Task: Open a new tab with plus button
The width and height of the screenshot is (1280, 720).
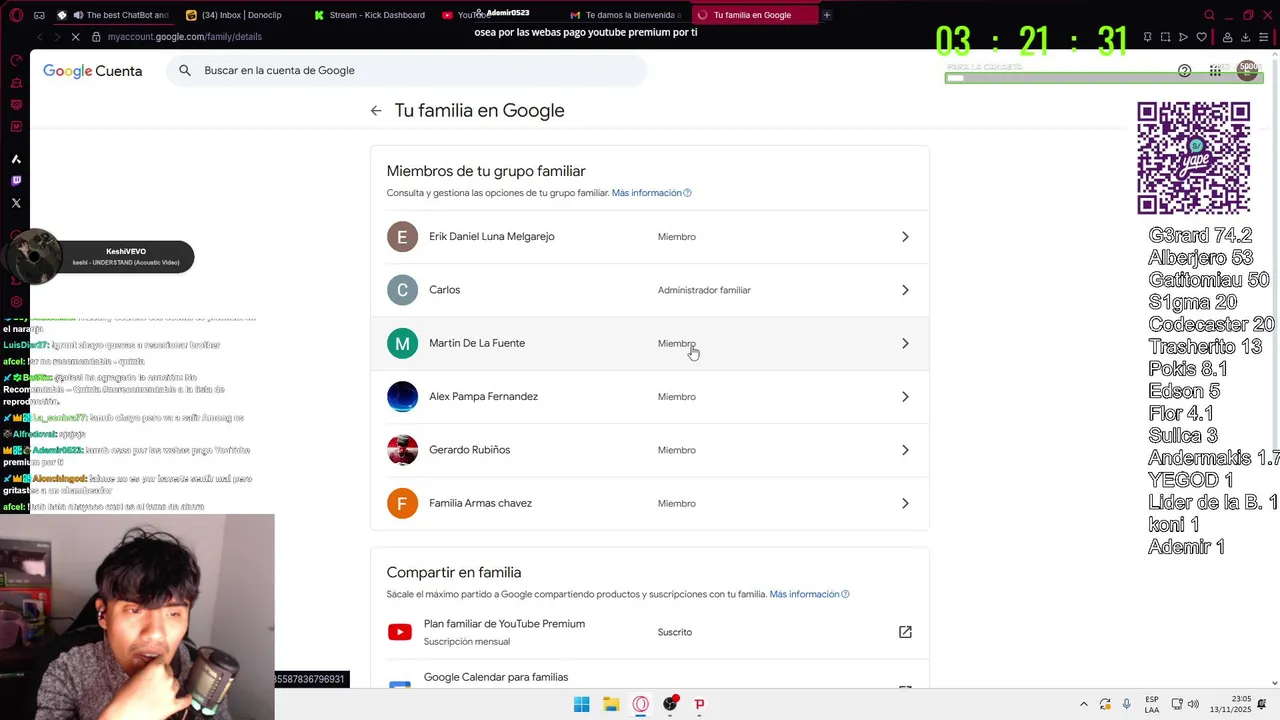Action: click(x=827, y=15)
